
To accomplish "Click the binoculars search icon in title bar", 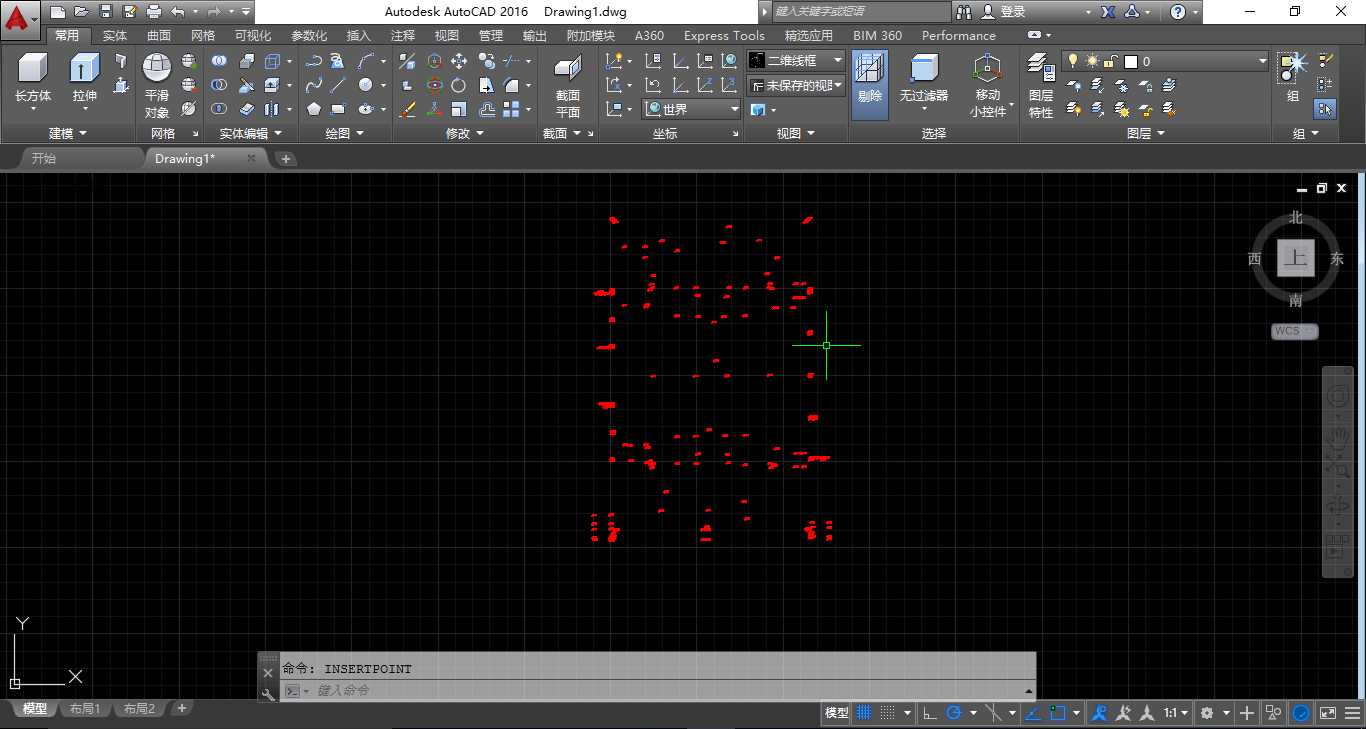I will point(964,12).
